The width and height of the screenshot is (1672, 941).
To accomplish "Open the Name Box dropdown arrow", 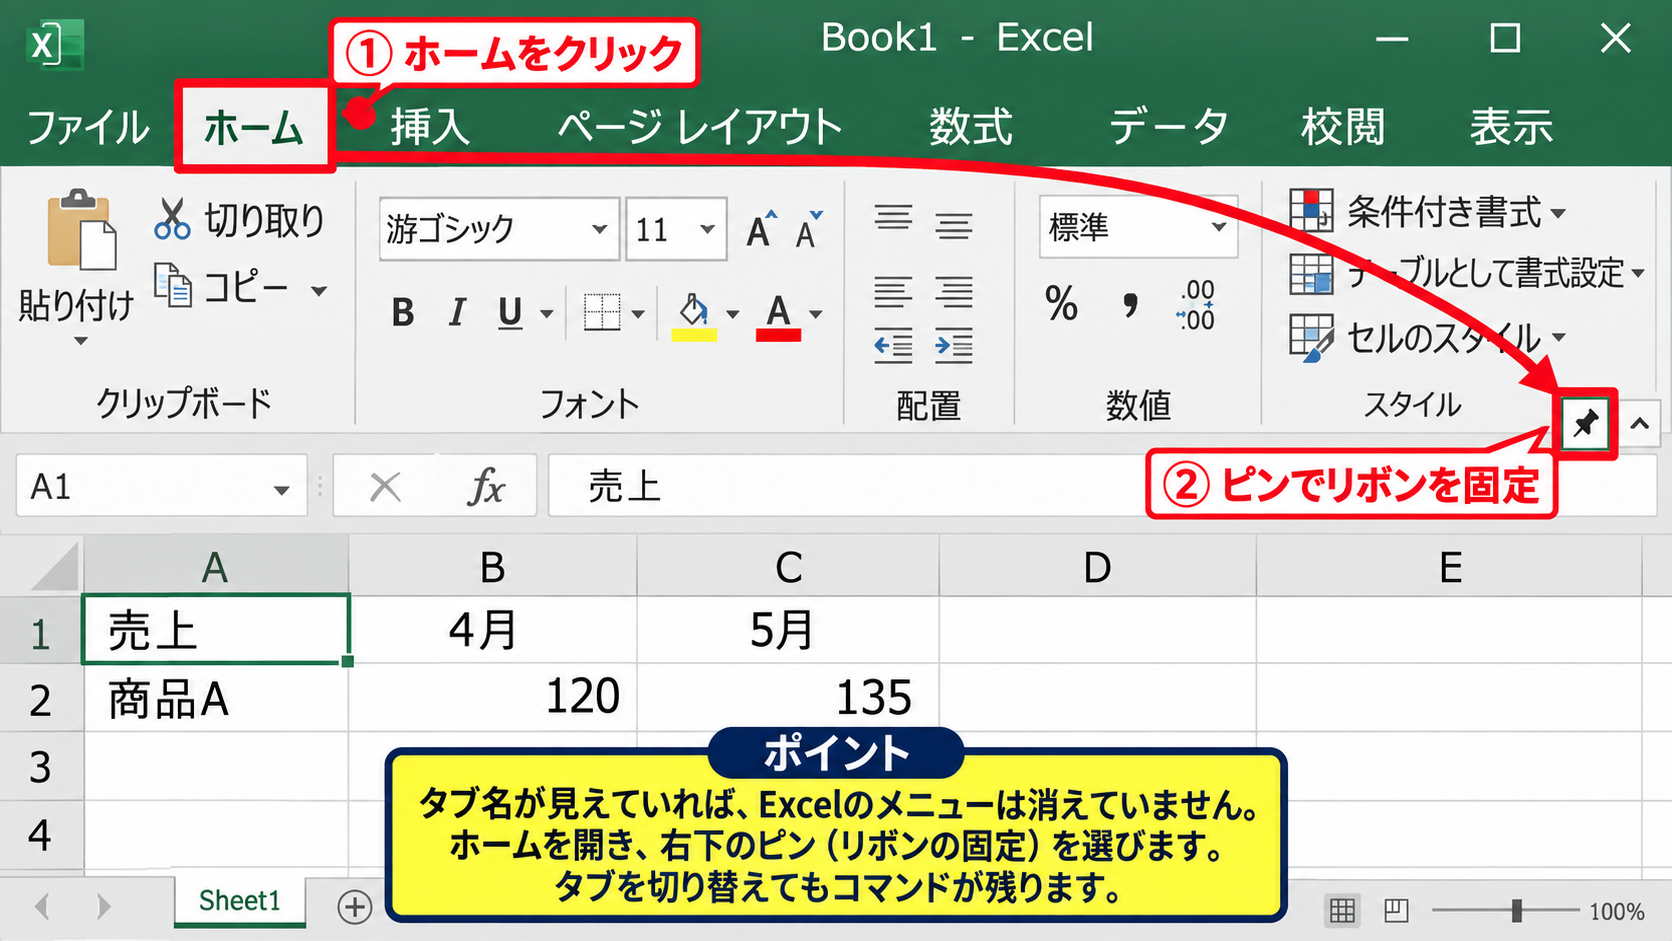I will (282, 489).
